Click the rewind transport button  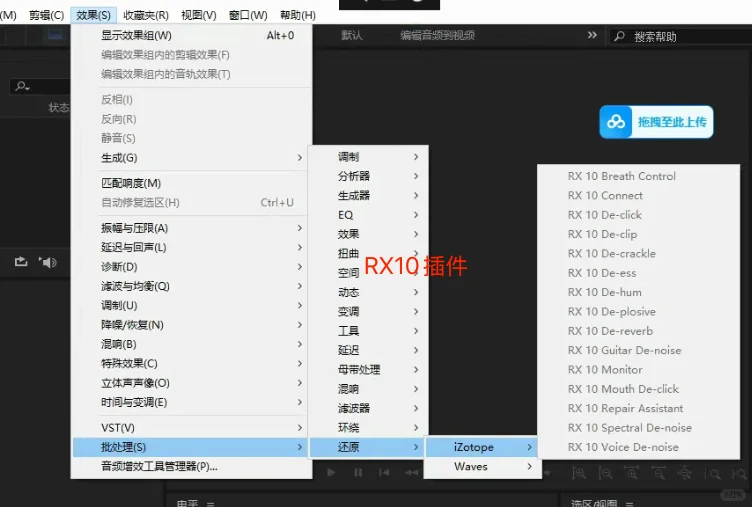click(411, 472)
